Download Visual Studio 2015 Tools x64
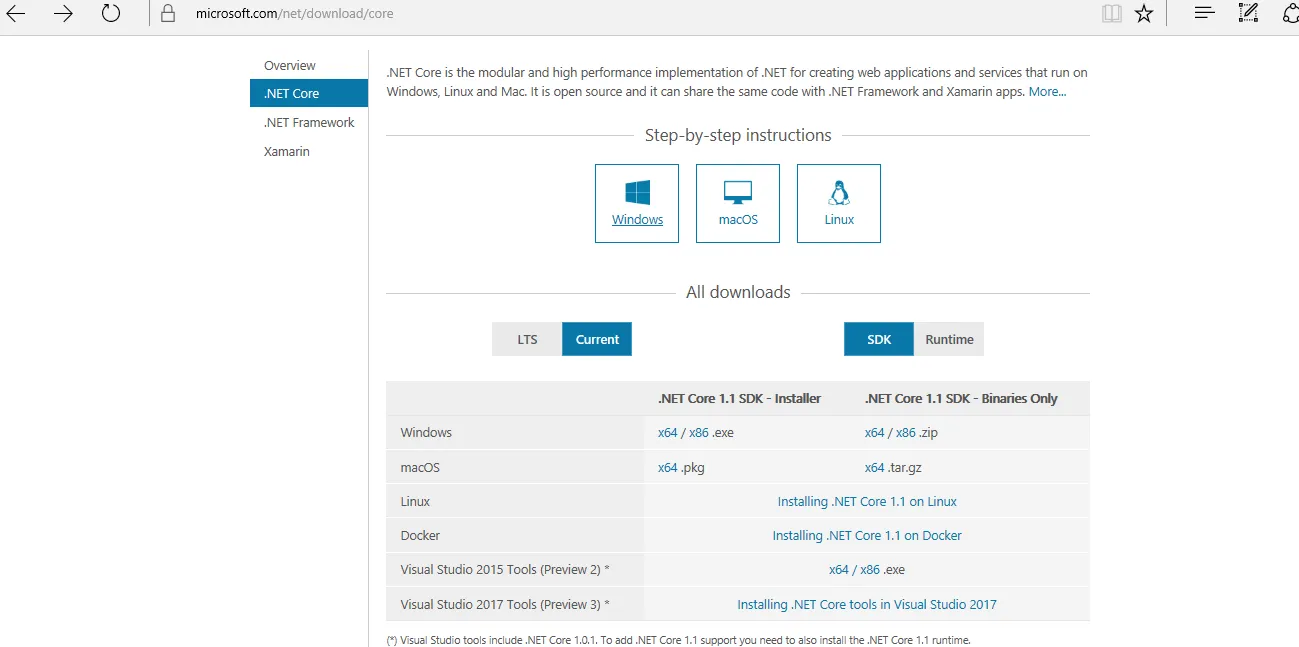The width and height of the screenshot is (1299, 647). click(x=838, y=569)
